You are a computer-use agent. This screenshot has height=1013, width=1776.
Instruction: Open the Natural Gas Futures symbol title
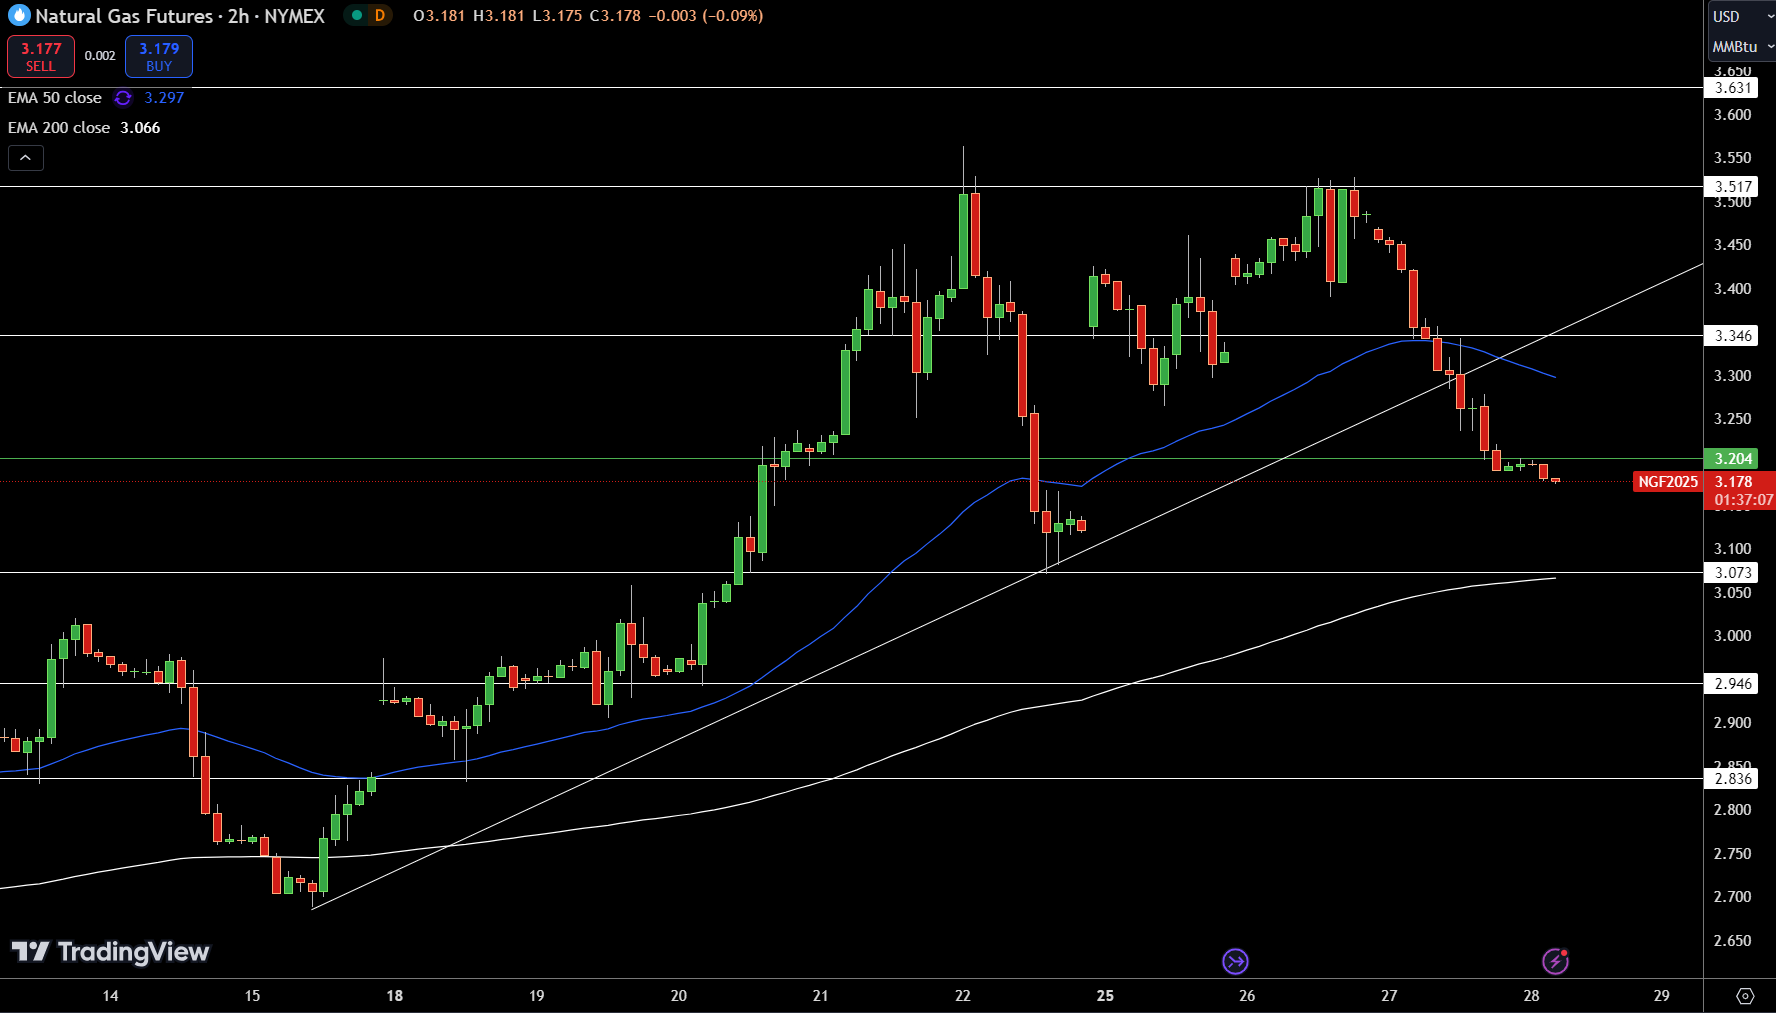click(180, 16)
